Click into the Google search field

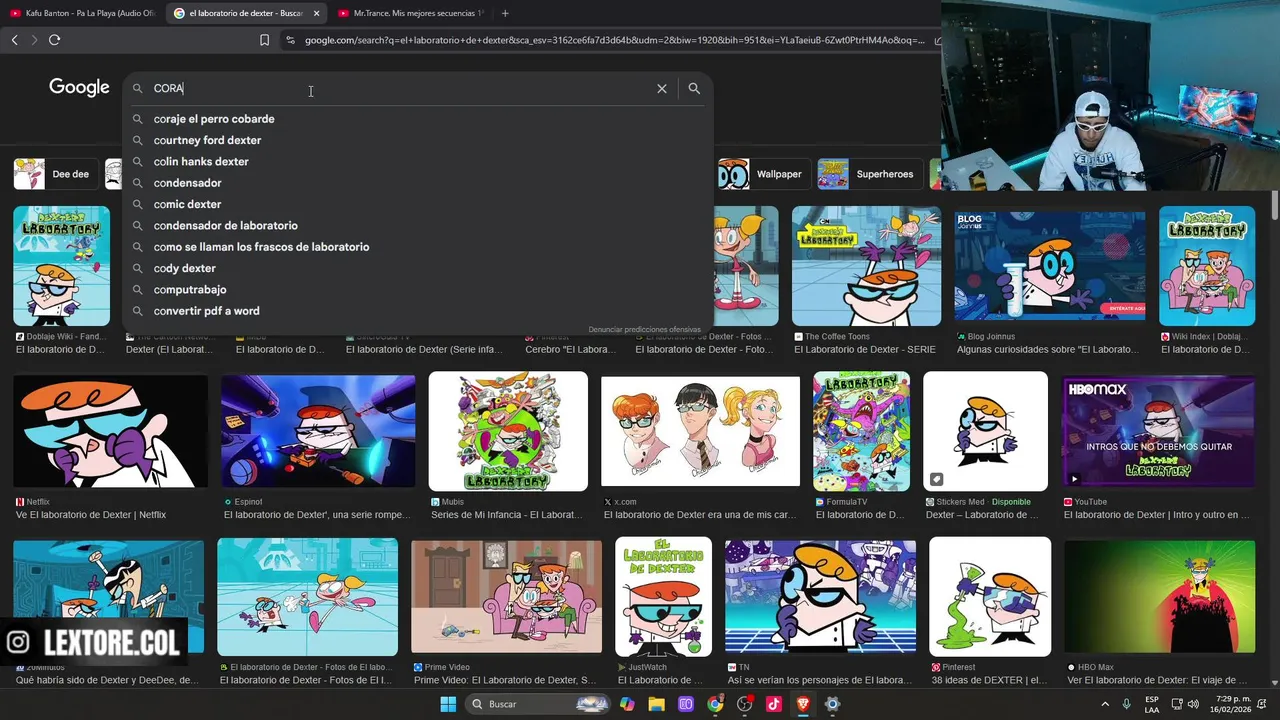400,89
